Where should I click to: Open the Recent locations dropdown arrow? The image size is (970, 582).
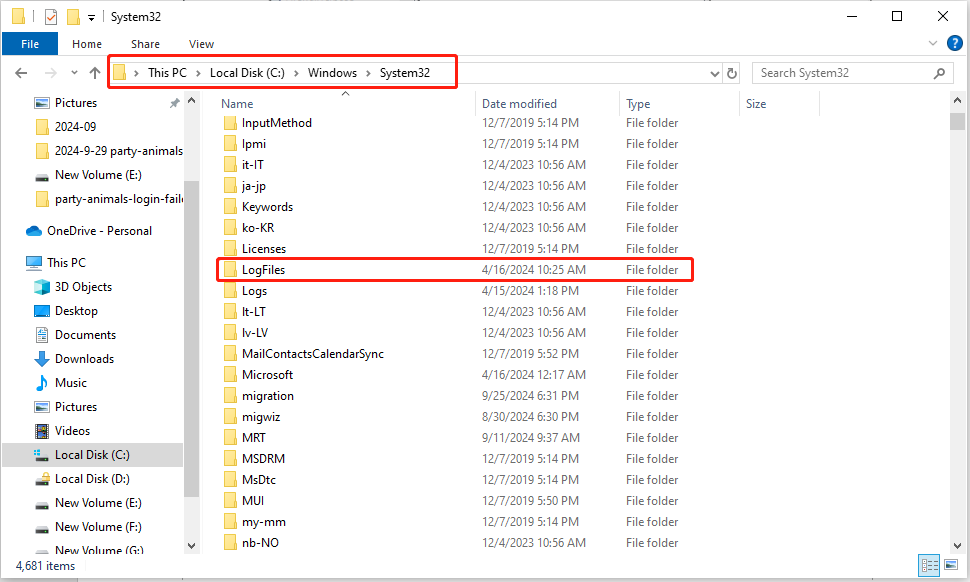(74, 73)
